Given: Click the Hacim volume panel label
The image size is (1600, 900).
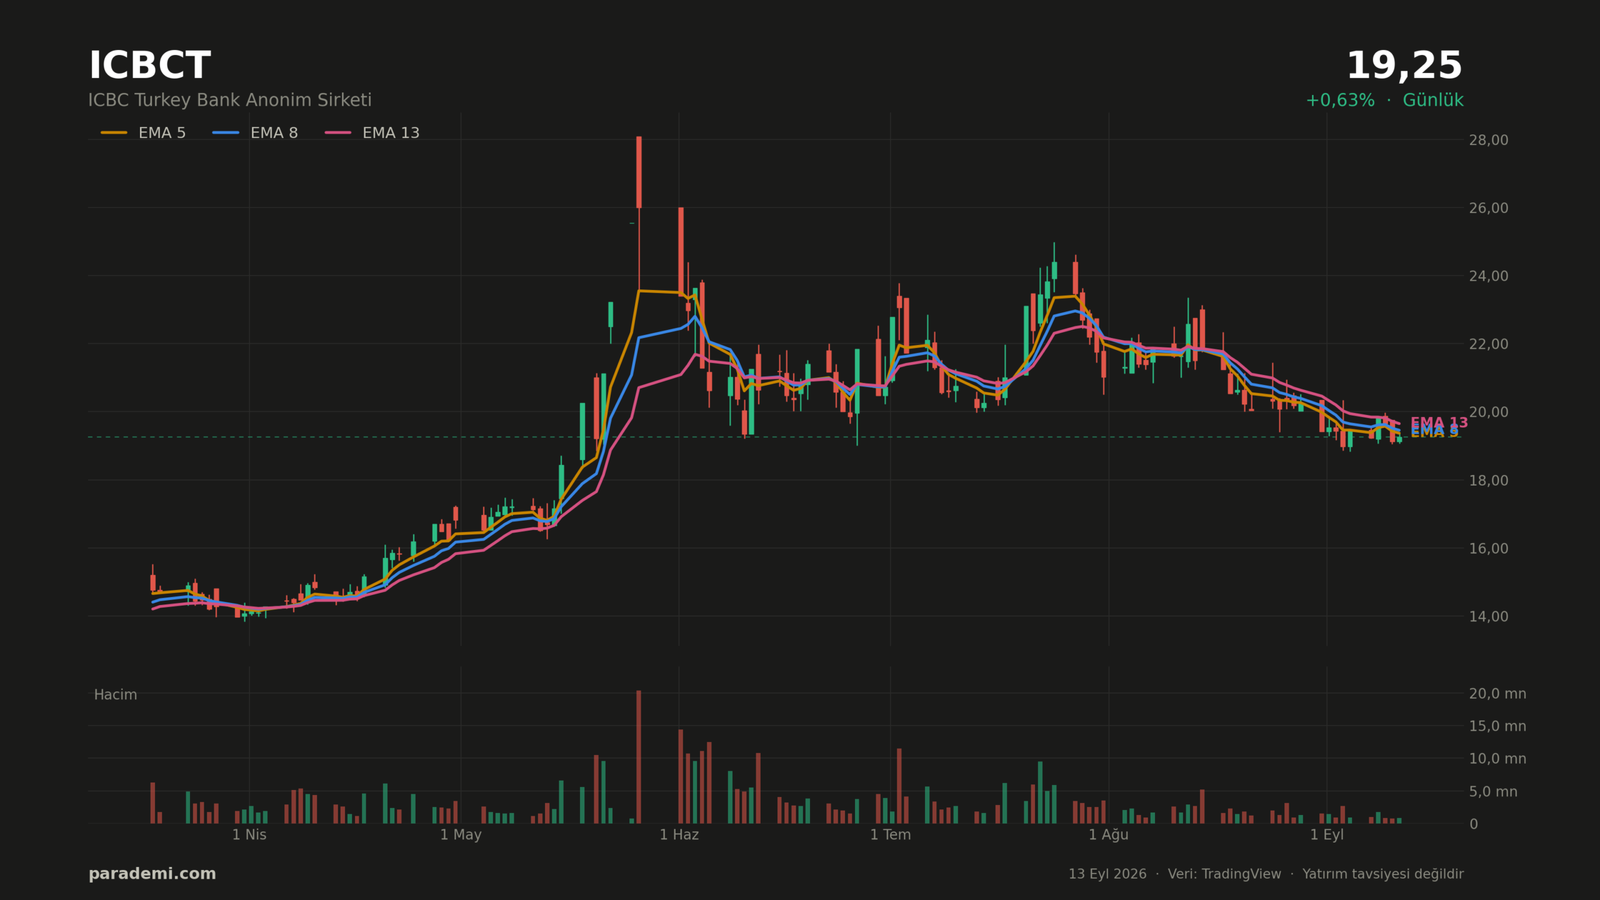Looking at the screenshot, I should tap(115, 694).
